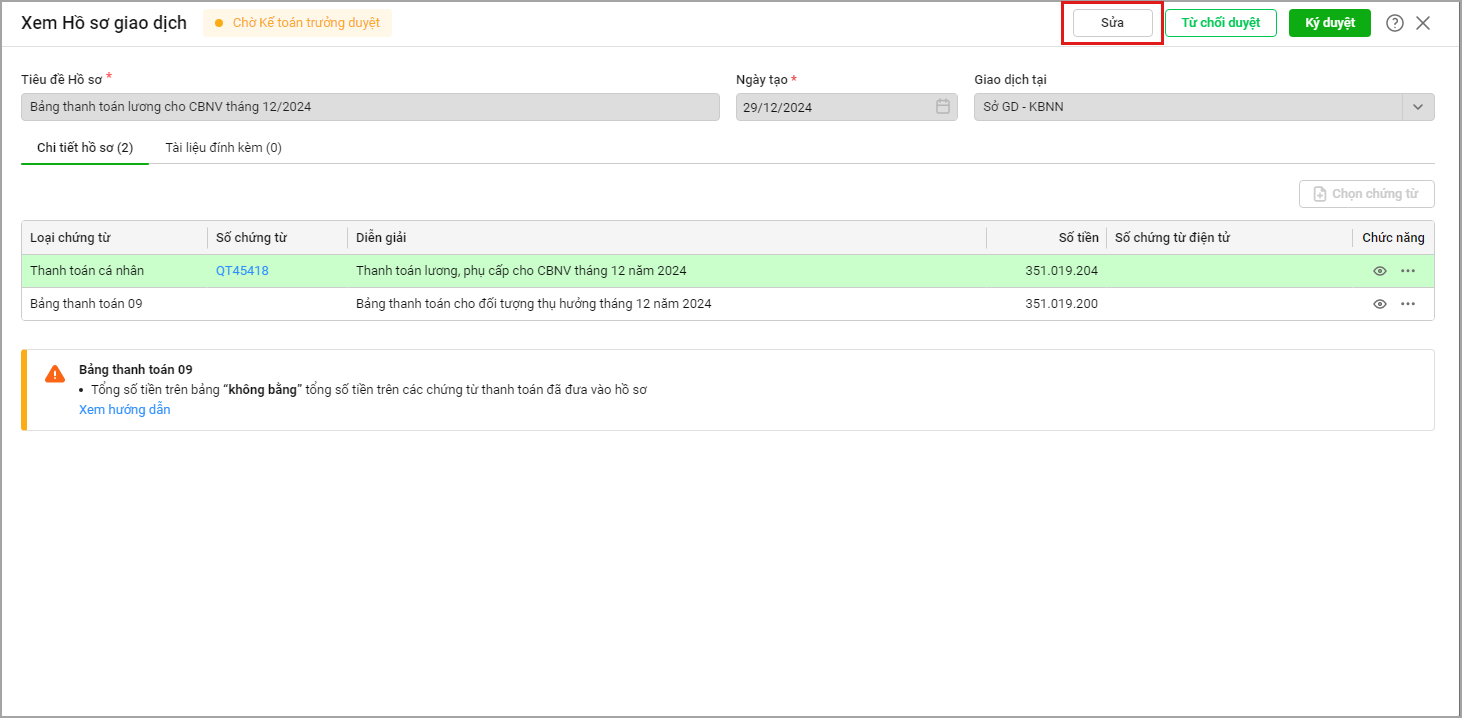Click the orange warning triangle icon
Image resolution: width=1462 pixels, height=718 pixels.
55,374
